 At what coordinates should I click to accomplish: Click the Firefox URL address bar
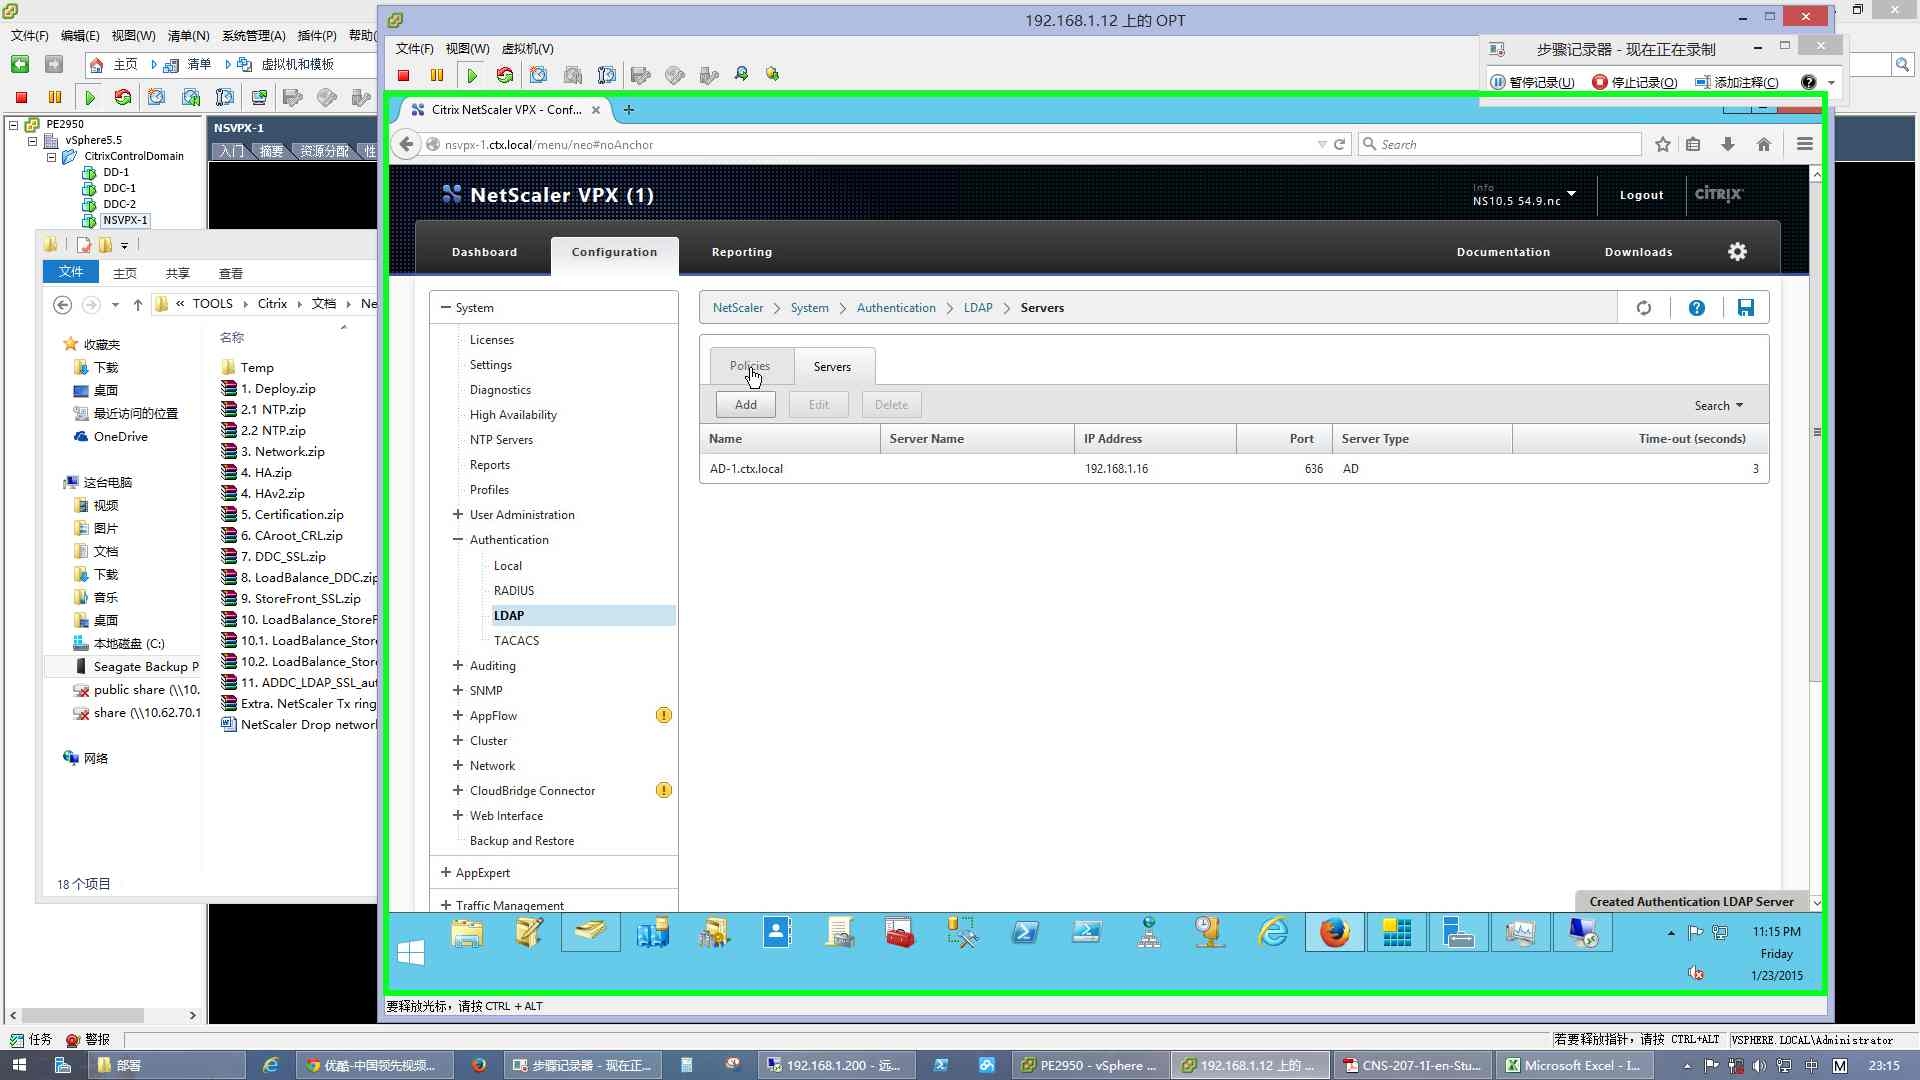(x=870, y=144)
